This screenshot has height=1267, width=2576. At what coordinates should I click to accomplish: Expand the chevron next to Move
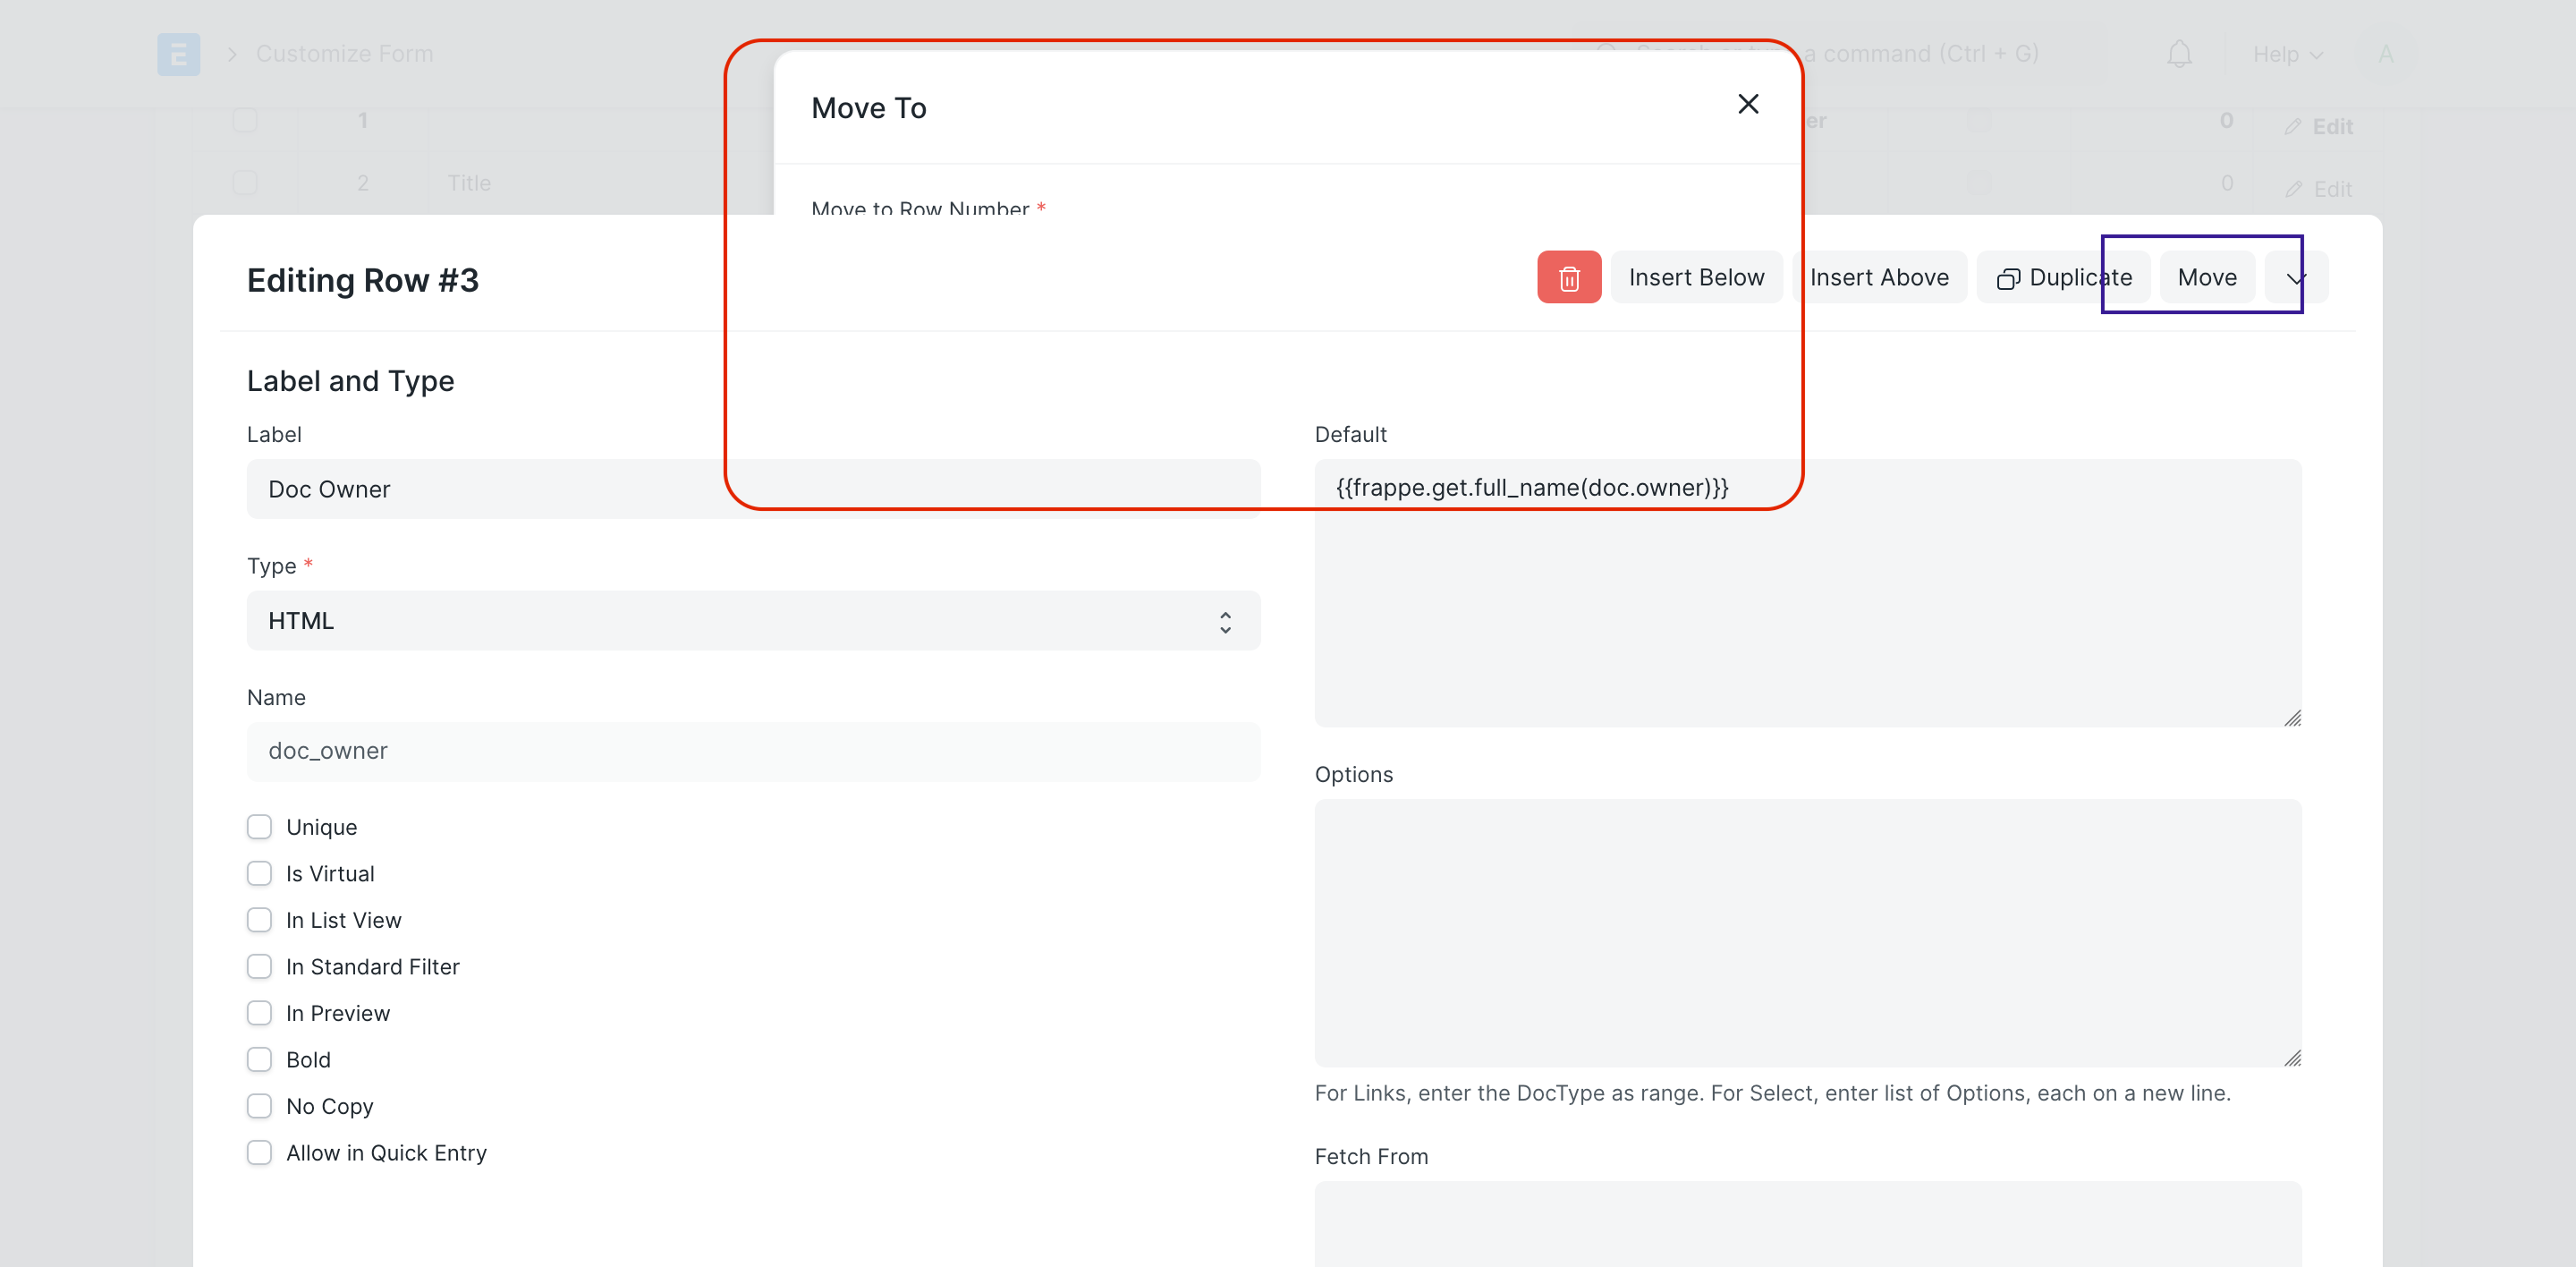point(2294,277)
